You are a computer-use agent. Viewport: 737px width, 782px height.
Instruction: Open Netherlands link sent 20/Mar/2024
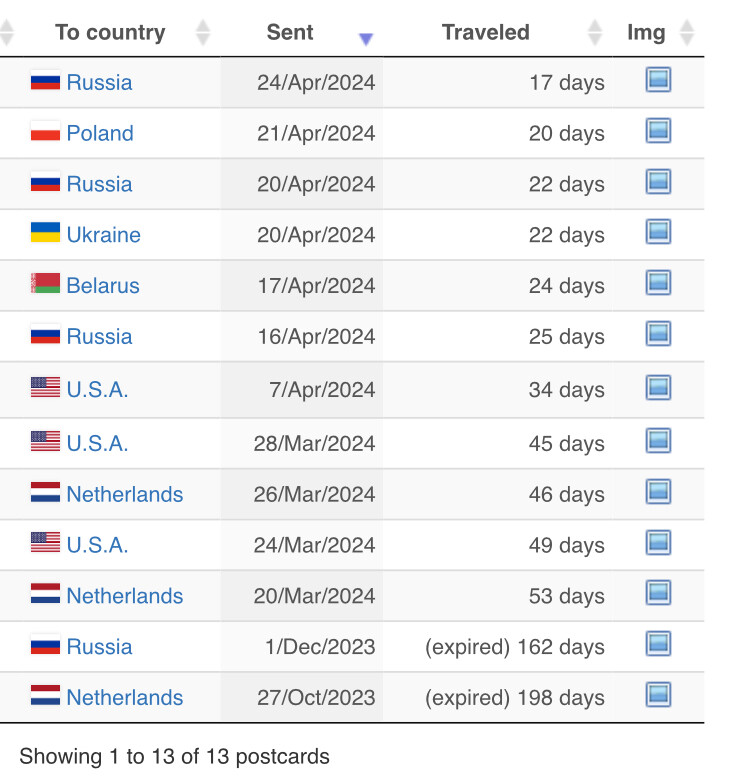click(x=125, y=596)
